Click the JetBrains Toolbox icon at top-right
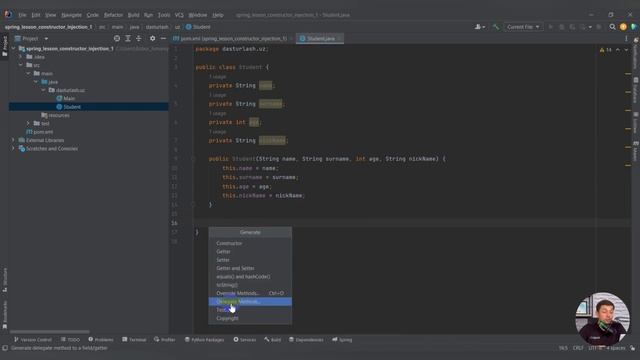This screenshot has height=360, width=640. (633, 27)
